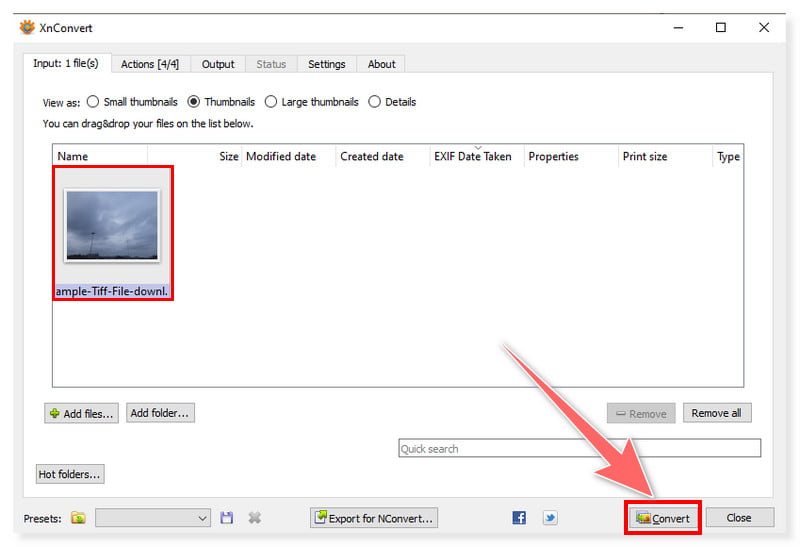Select the Small thumbnails radio button
Screen dimensions: 800x547
[x=93, y=102]
